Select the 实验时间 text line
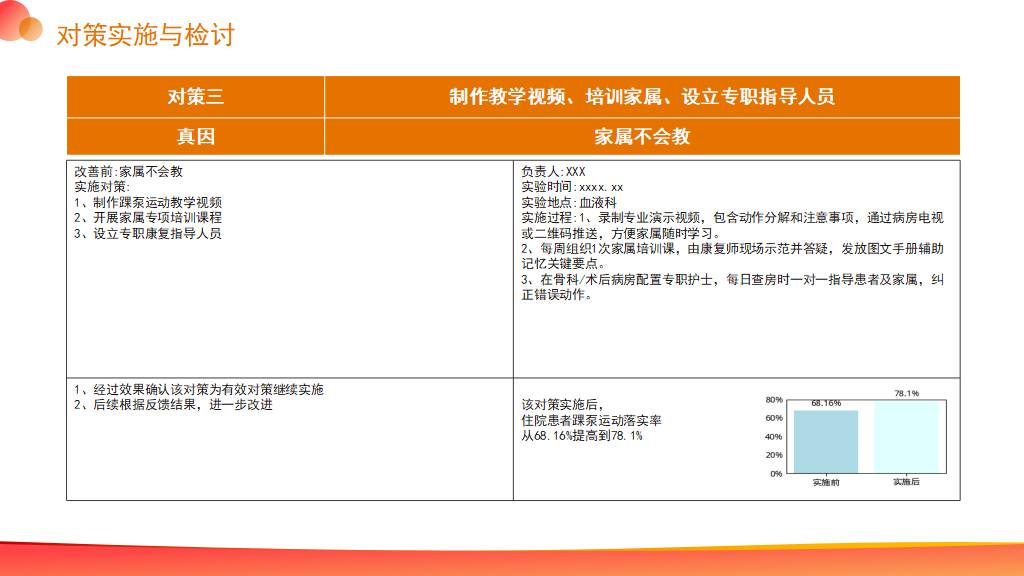 pyautogui.click(x=572, y=187)
